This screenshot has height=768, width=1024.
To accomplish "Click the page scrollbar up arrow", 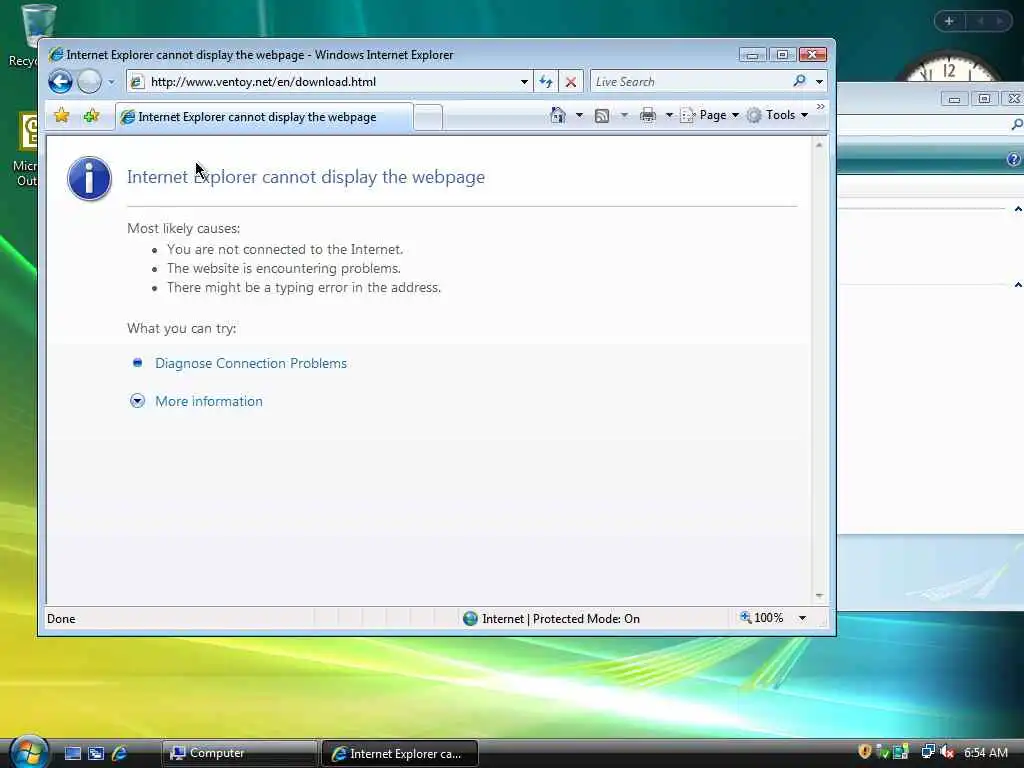I will click(x=819, y=145).
